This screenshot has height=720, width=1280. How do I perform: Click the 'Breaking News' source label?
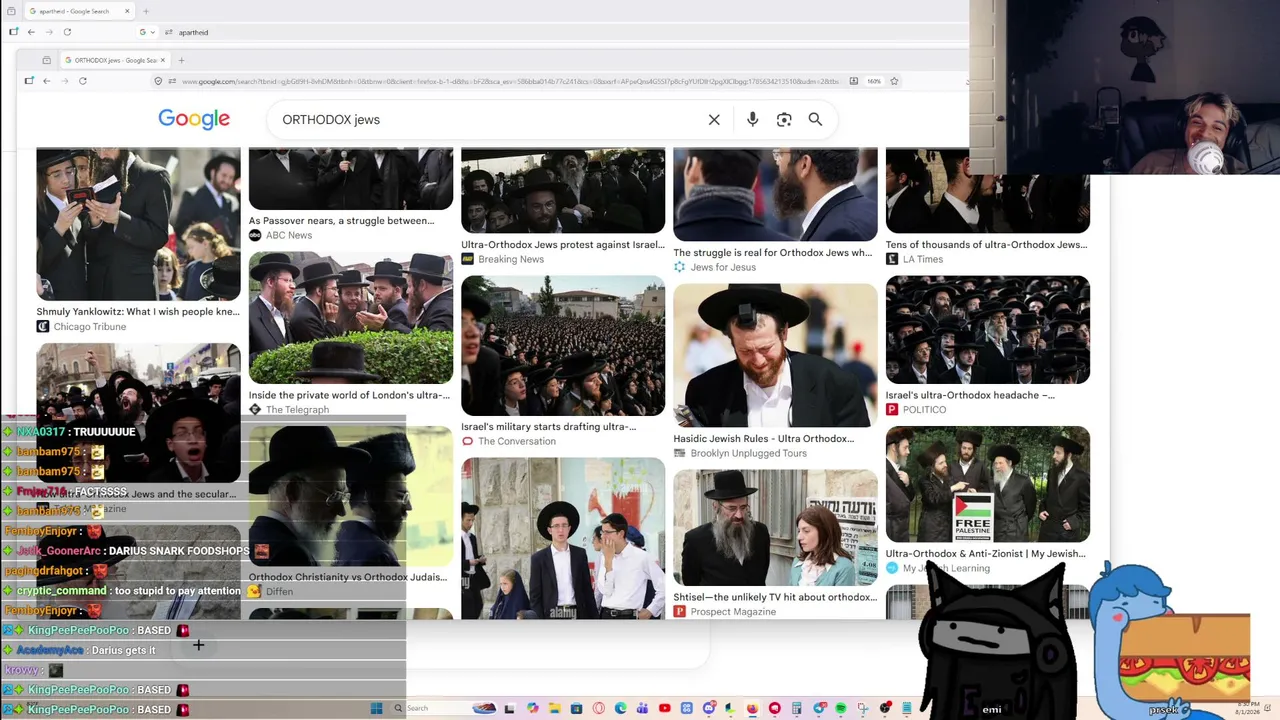pos(511,260)
